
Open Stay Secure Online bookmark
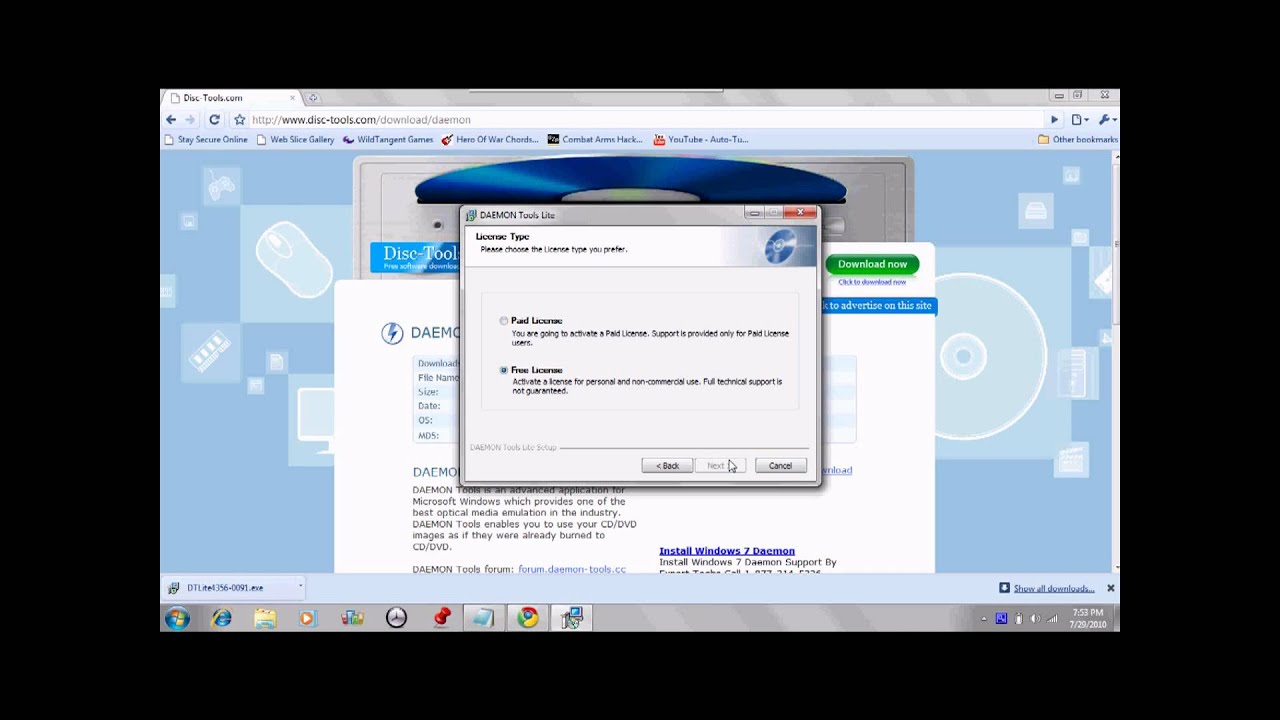tap(205, 140)
